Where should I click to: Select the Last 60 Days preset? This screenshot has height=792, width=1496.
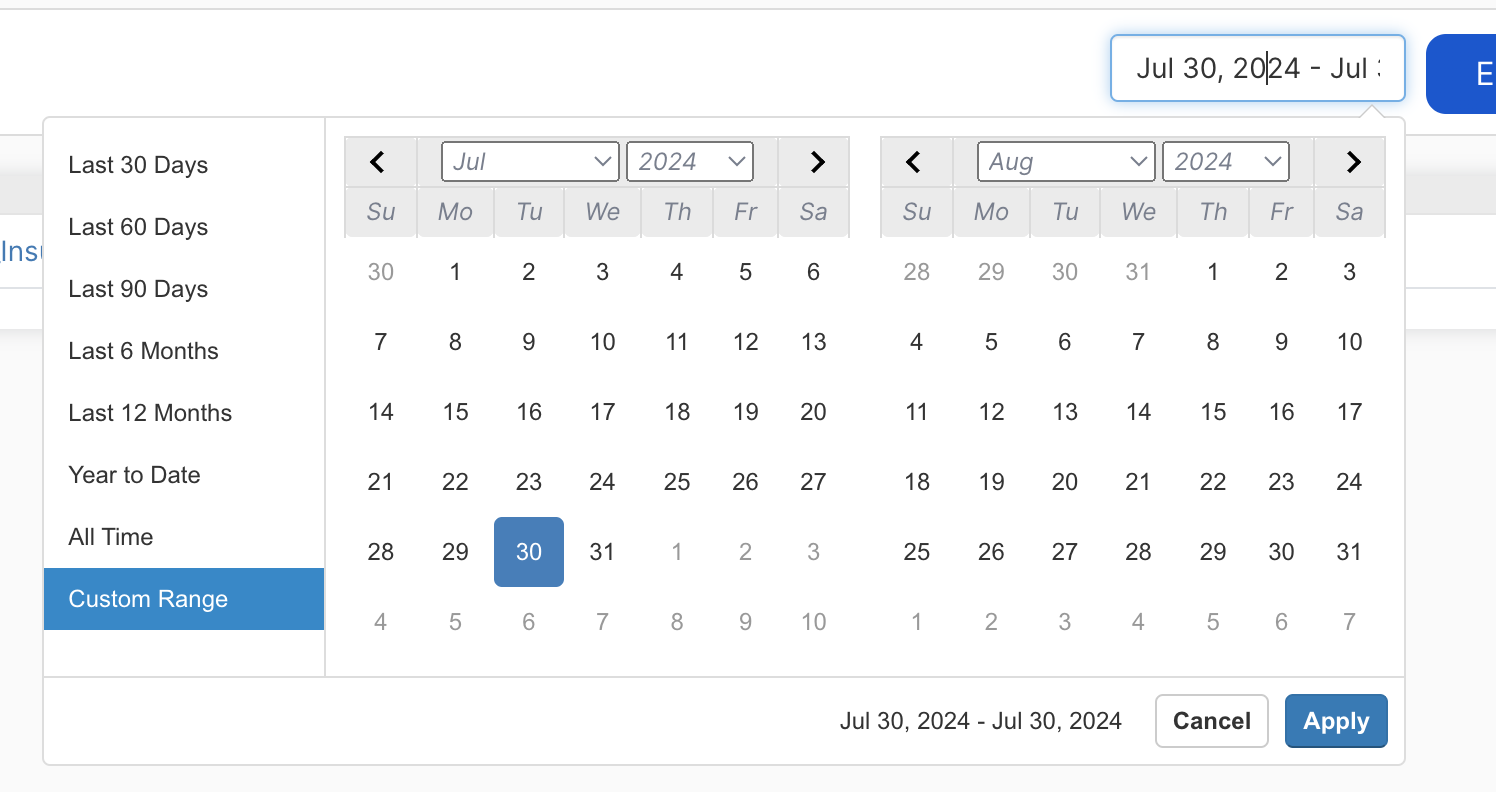pyautogui.click(x=138, y=227)
